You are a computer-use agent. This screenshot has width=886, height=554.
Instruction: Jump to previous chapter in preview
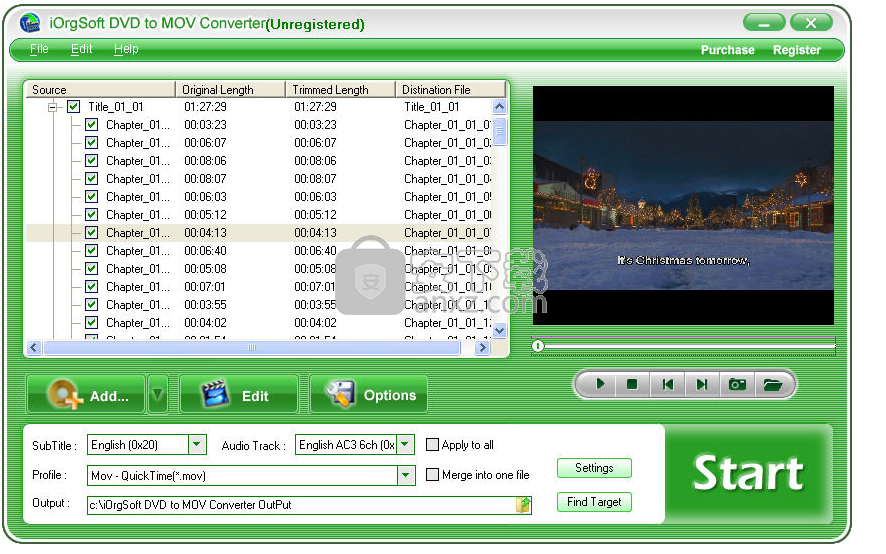click(667, 384)
